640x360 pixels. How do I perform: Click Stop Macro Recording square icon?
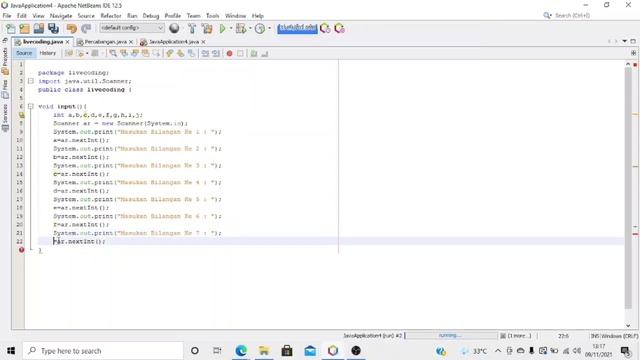[x=240, y=53]
